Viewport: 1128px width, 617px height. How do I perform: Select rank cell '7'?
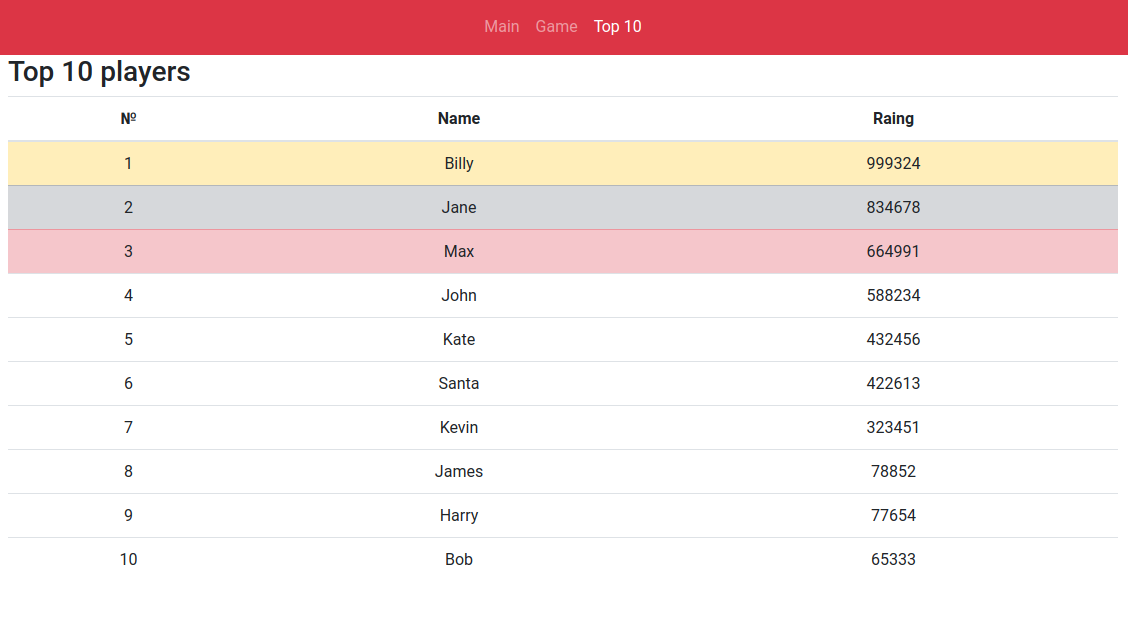pyautogui.click(x=128, y=427)
